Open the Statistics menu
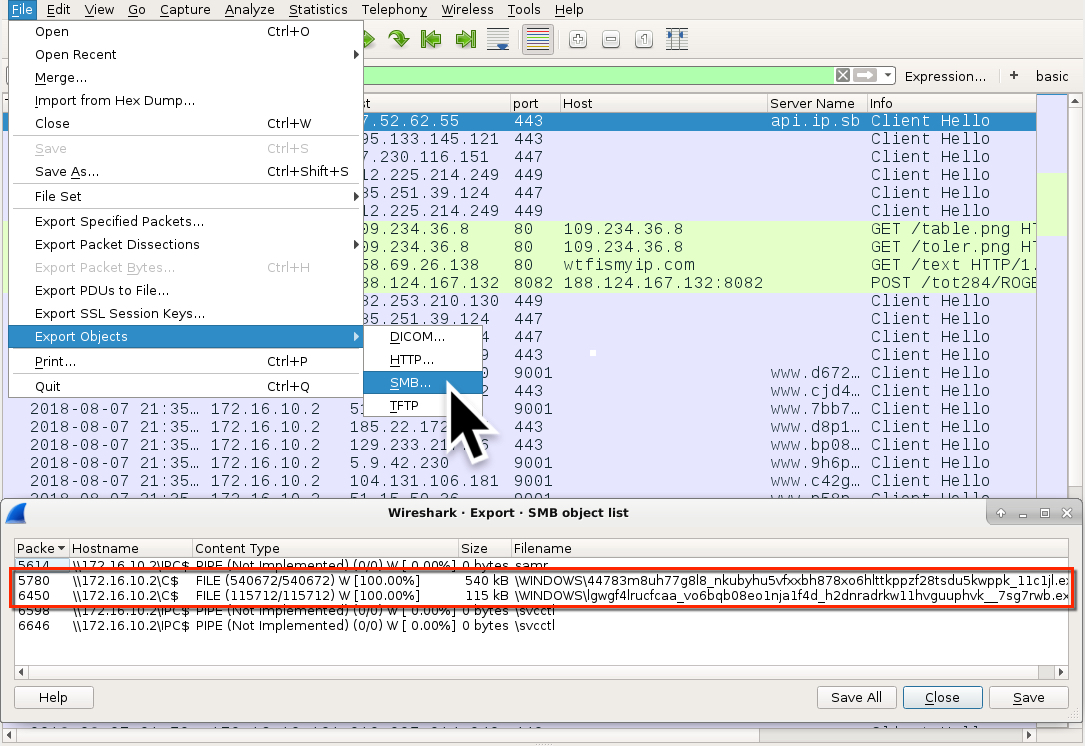 tap(318, 10)
